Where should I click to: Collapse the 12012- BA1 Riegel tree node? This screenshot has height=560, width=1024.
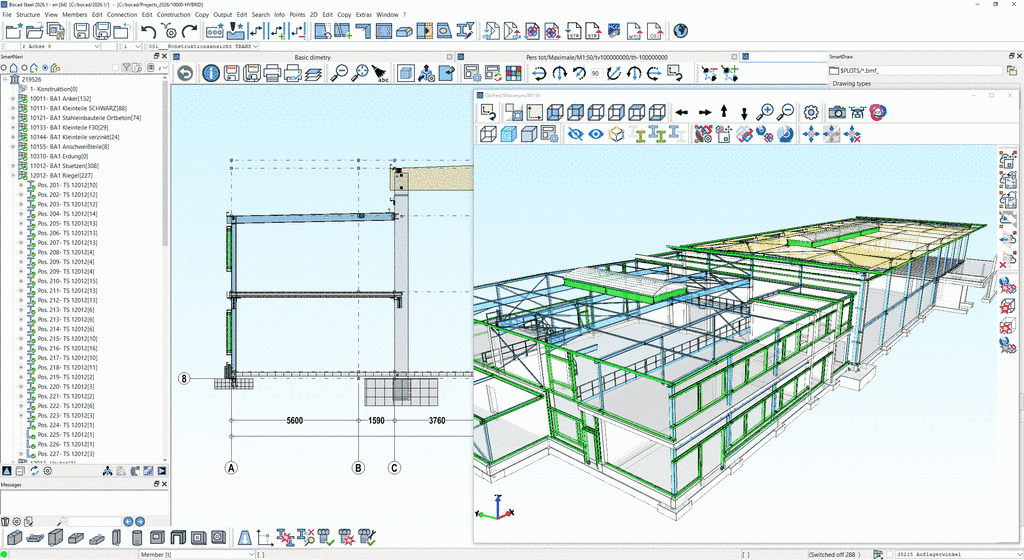point(12,176)
